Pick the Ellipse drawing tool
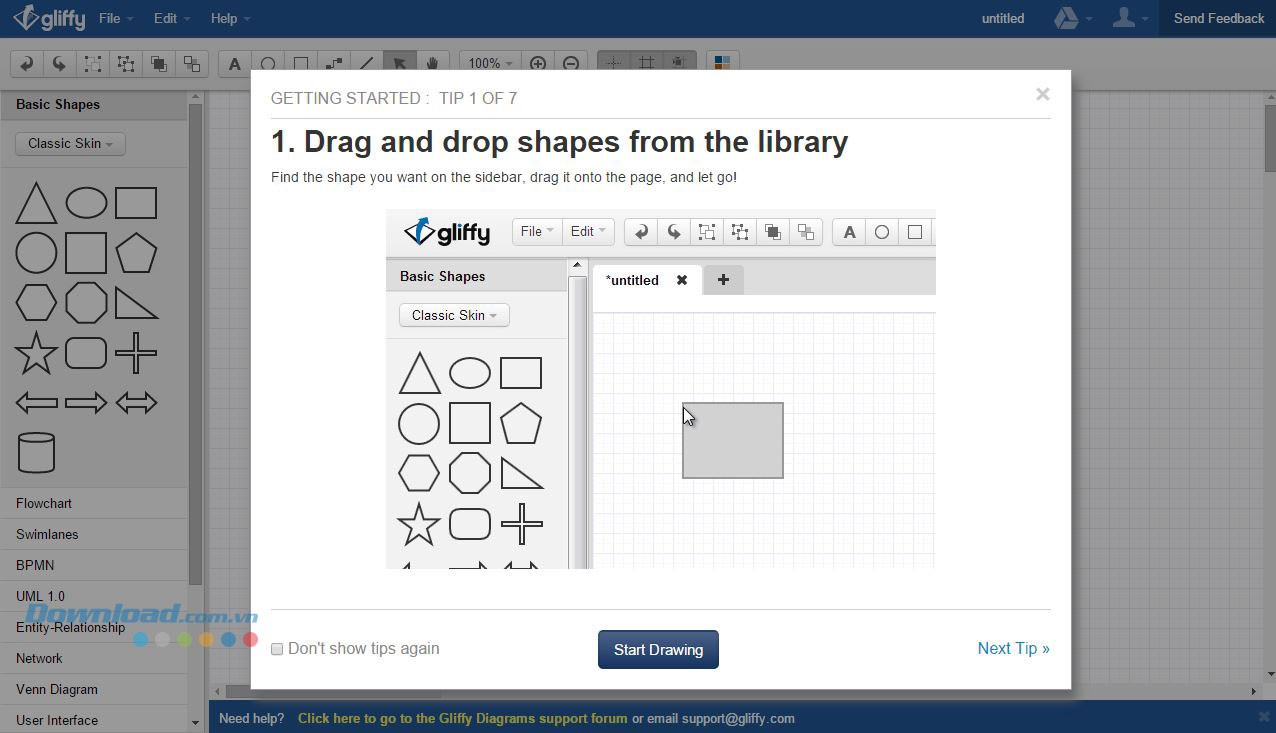This screenshot has height=733, width=1276. click(x=268, y=63)
